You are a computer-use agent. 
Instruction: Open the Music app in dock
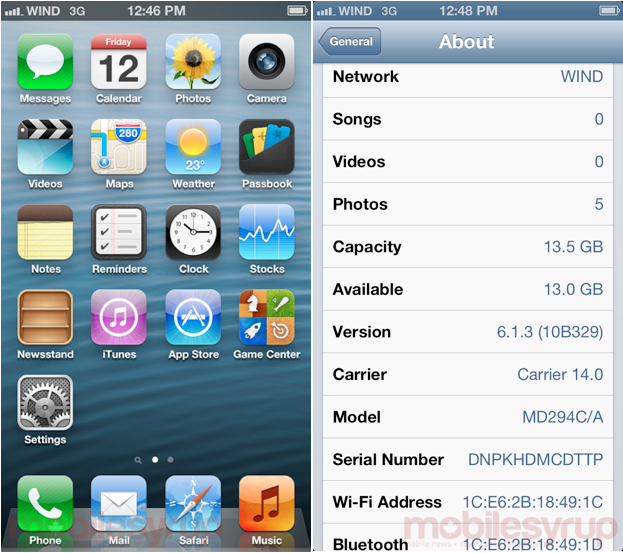[267, 503]
